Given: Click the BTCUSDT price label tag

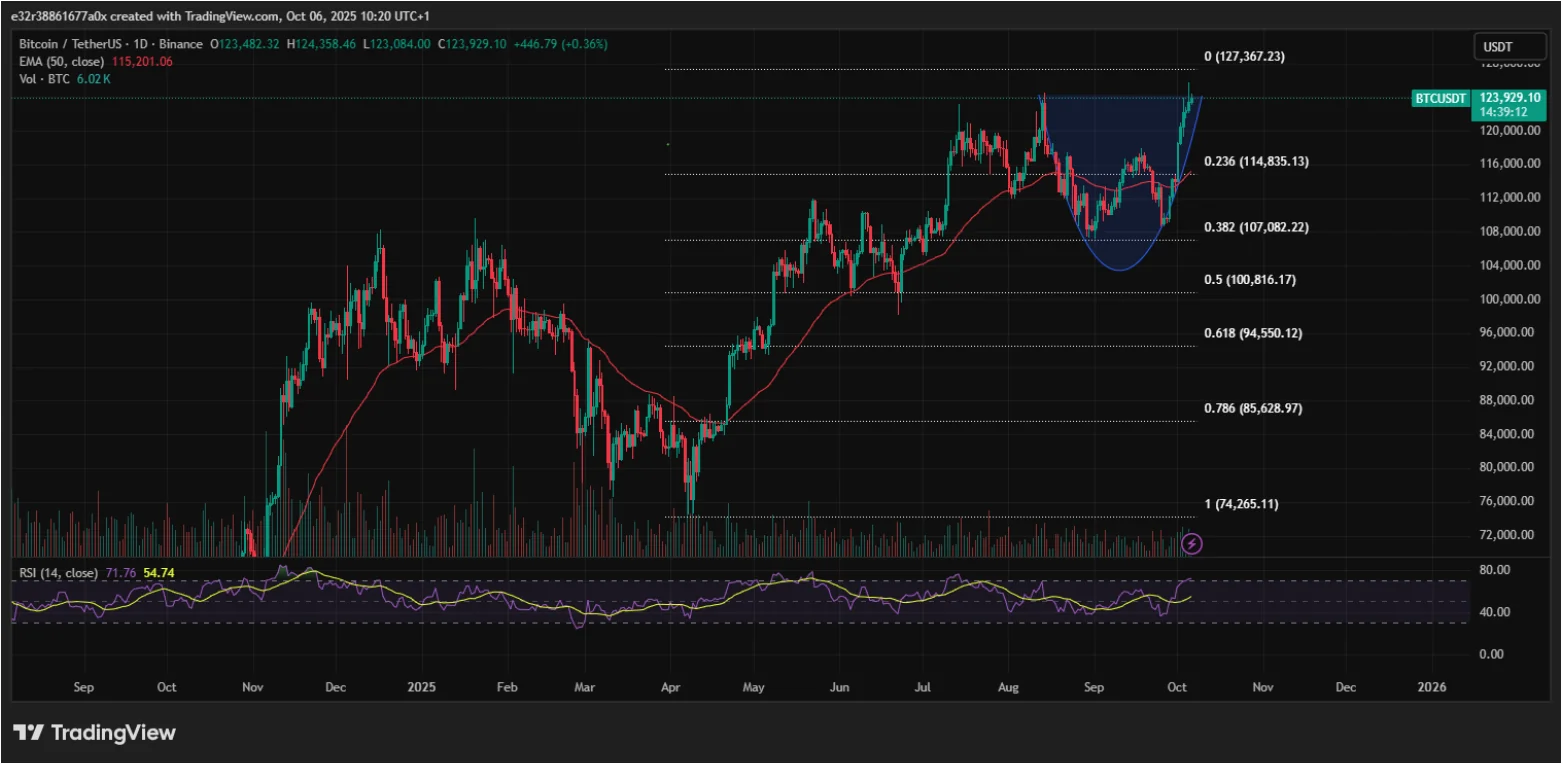Looking at the screenshot, I should click(1440, 98).
